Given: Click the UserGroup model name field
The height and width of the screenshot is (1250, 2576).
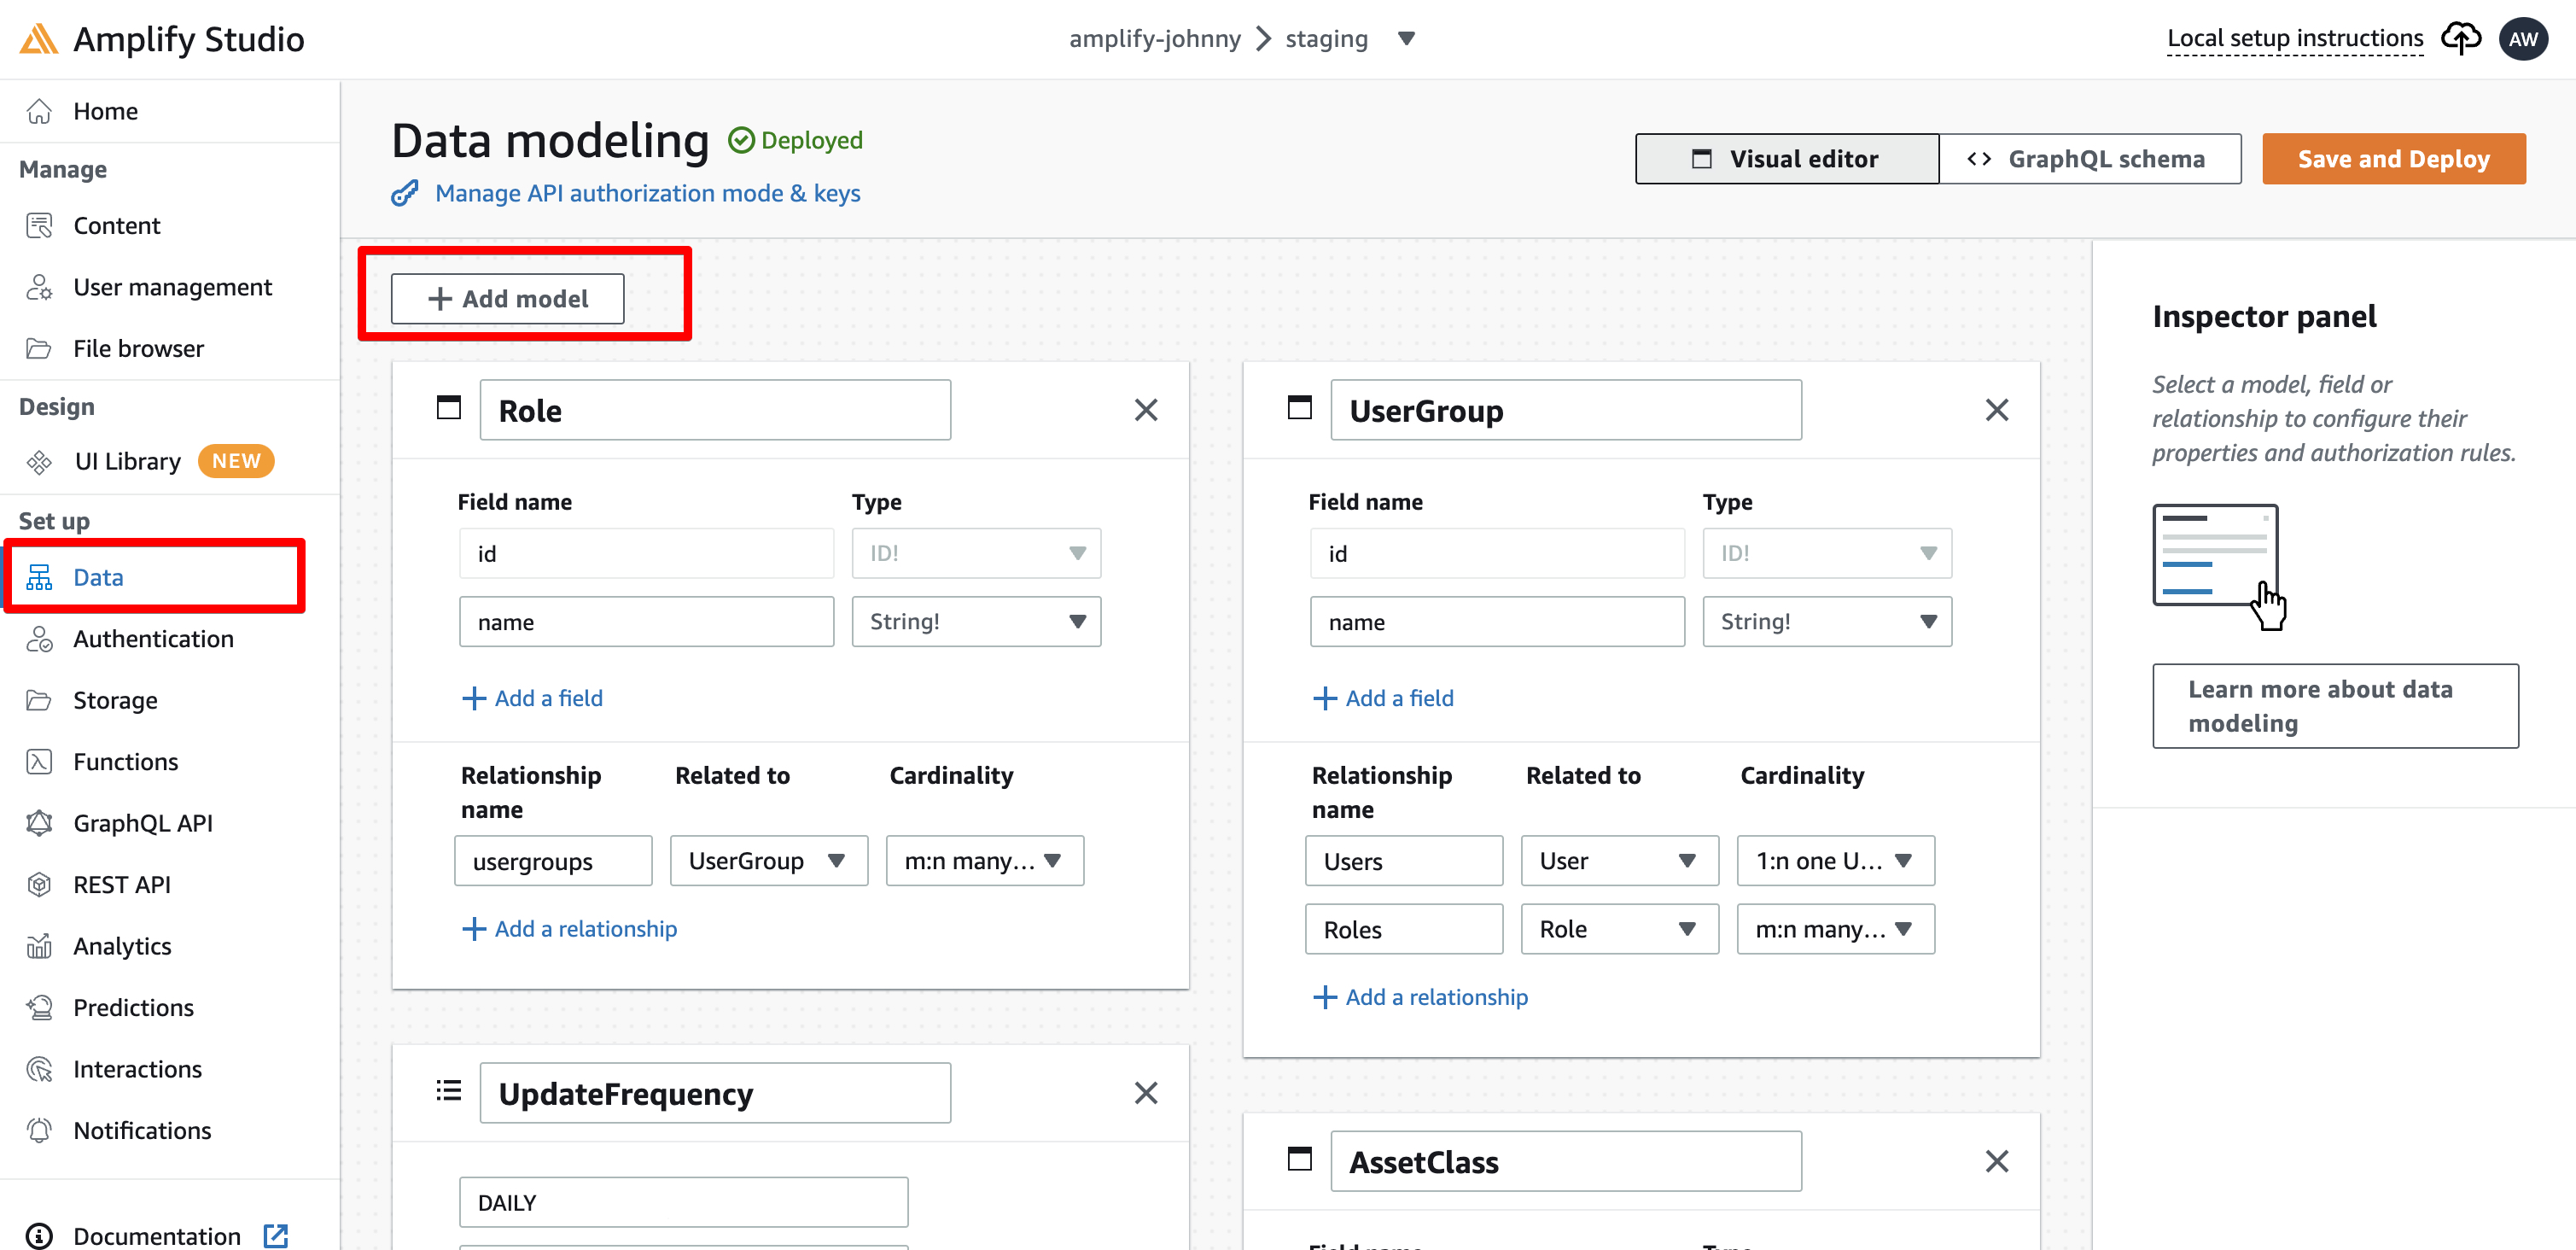Looking at the screenshot, I should (1565, 410).
